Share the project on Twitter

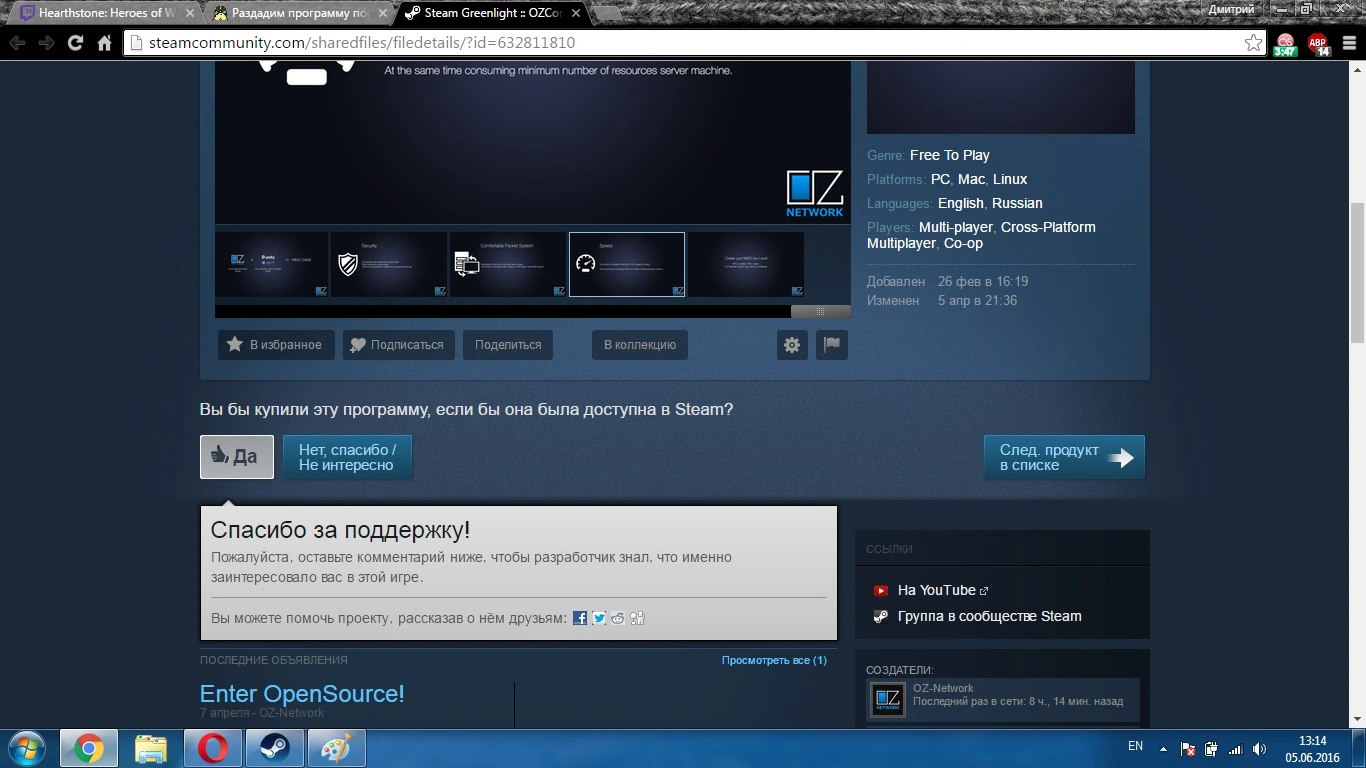[x=599, y=618]
